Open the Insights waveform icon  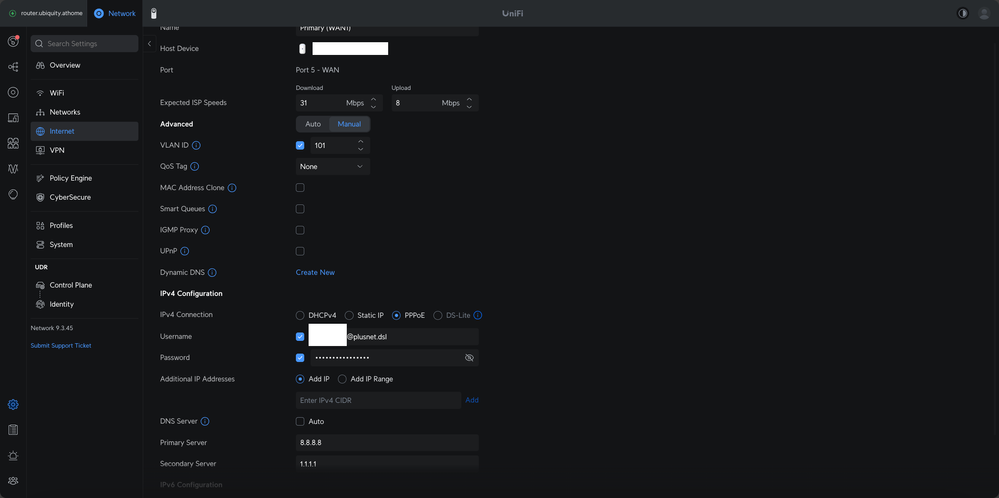(x=13, y=169)
